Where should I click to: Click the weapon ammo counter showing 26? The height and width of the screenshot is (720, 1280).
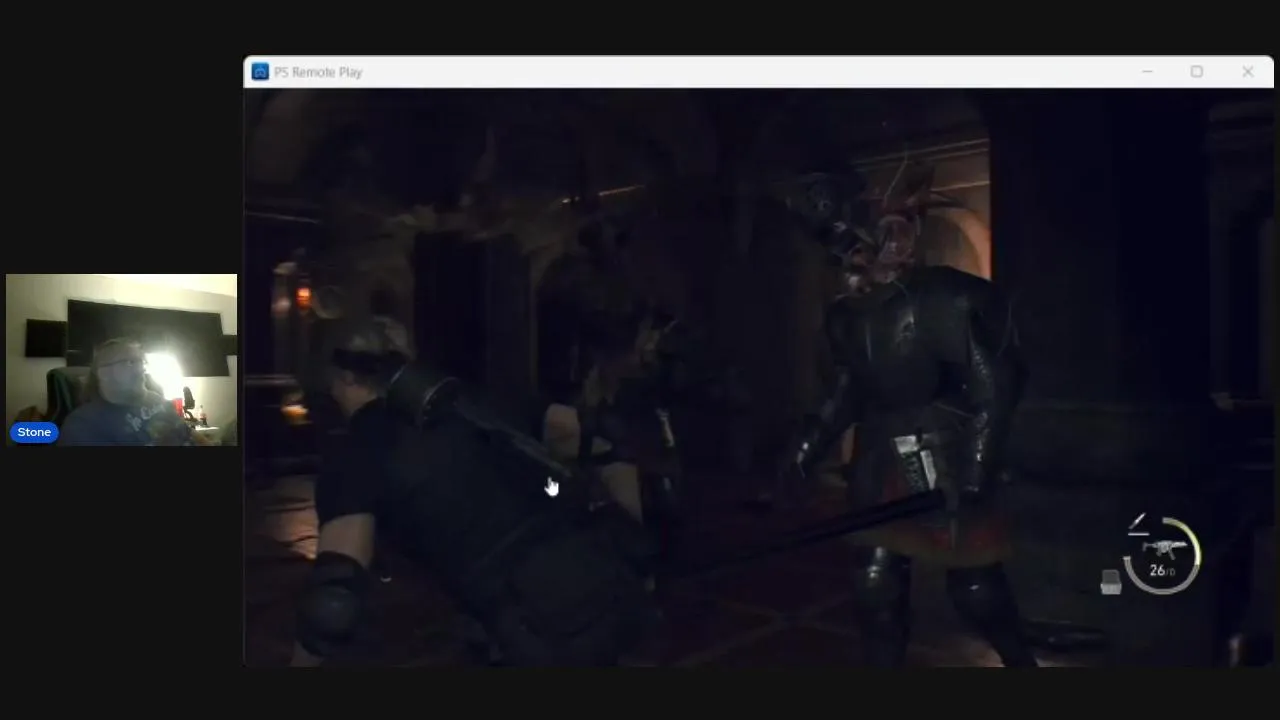[x=1161, y=571]
